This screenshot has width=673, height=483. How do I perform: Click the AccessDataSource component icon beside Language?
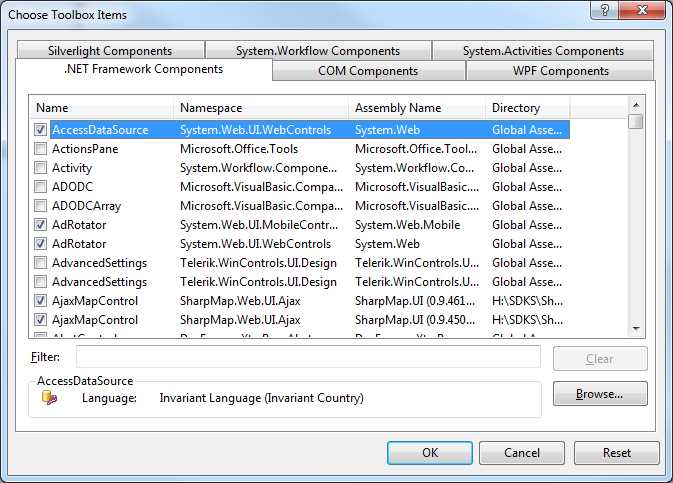click(49, 398)
